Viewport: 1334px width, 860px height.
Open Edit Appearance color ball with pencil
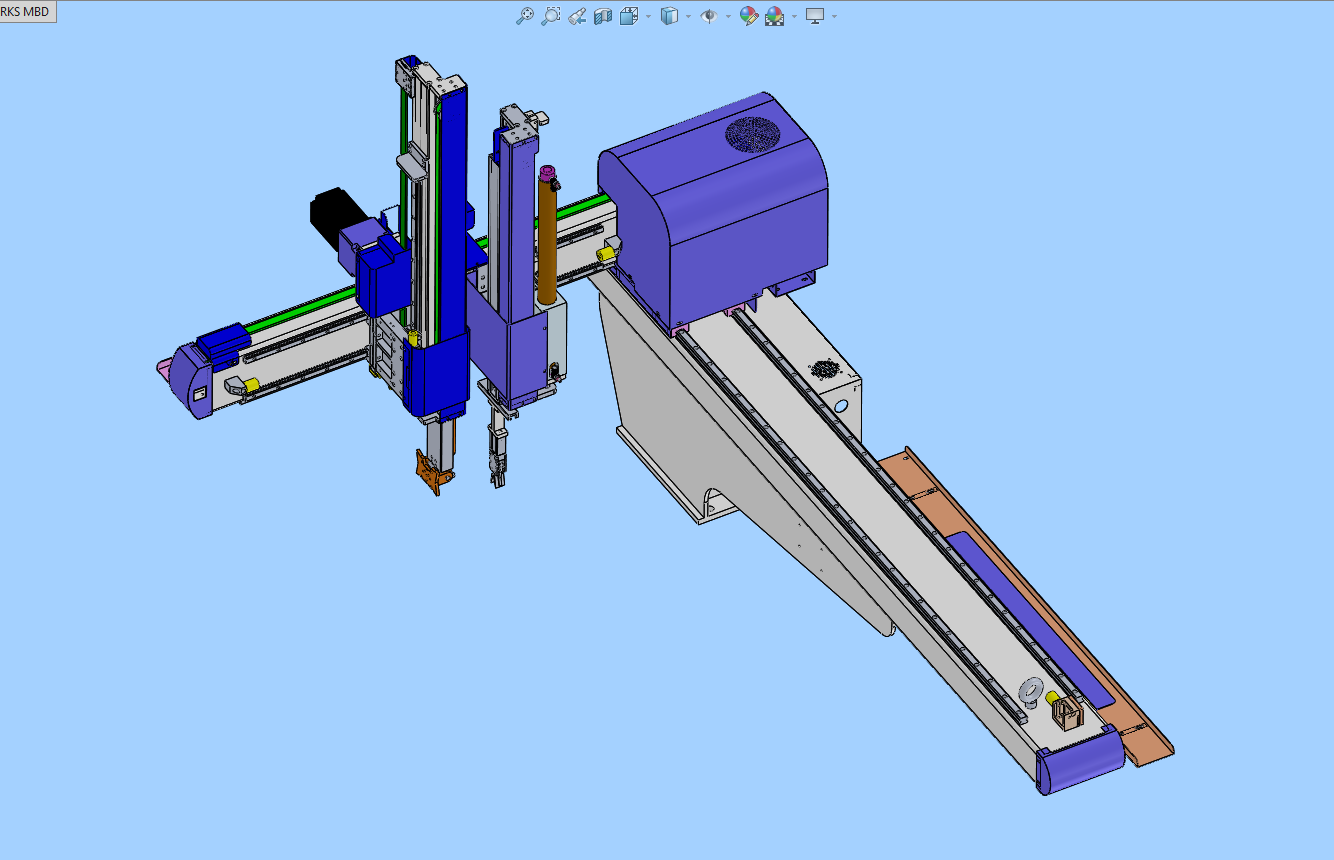748,16
